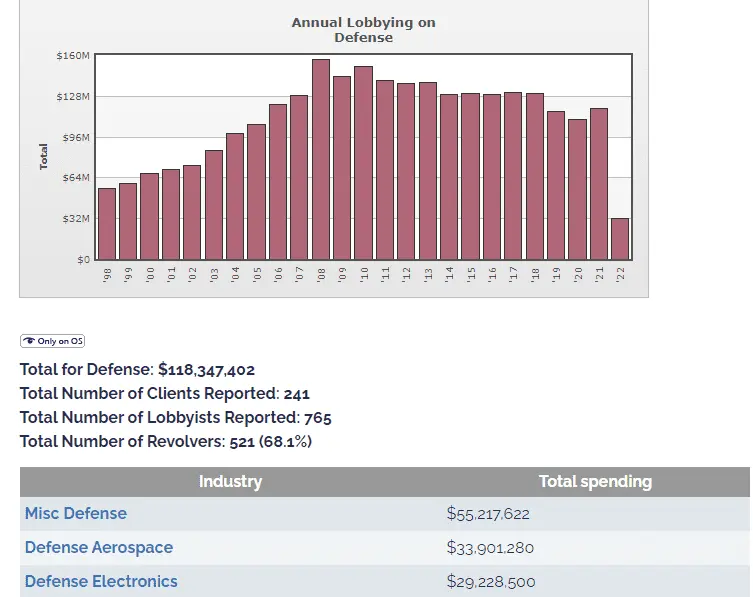The width and height of the screenshot is (753, 597).
Task: Select the '10 bar in the lobbying chart
Action: click(x=363, y=163)
